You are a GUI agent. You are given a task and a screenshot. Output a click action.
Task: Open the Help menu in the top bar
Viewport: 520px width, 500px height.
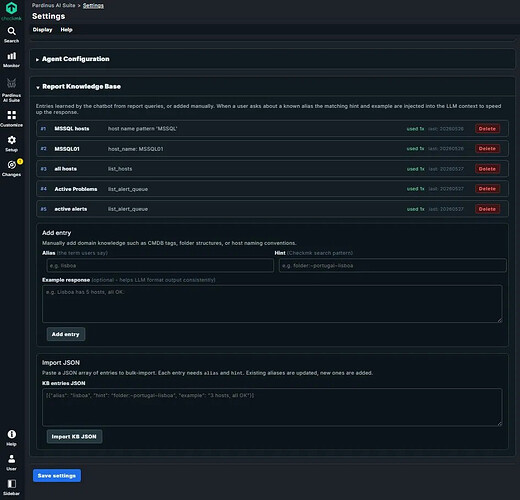click(x=66, y=30)
